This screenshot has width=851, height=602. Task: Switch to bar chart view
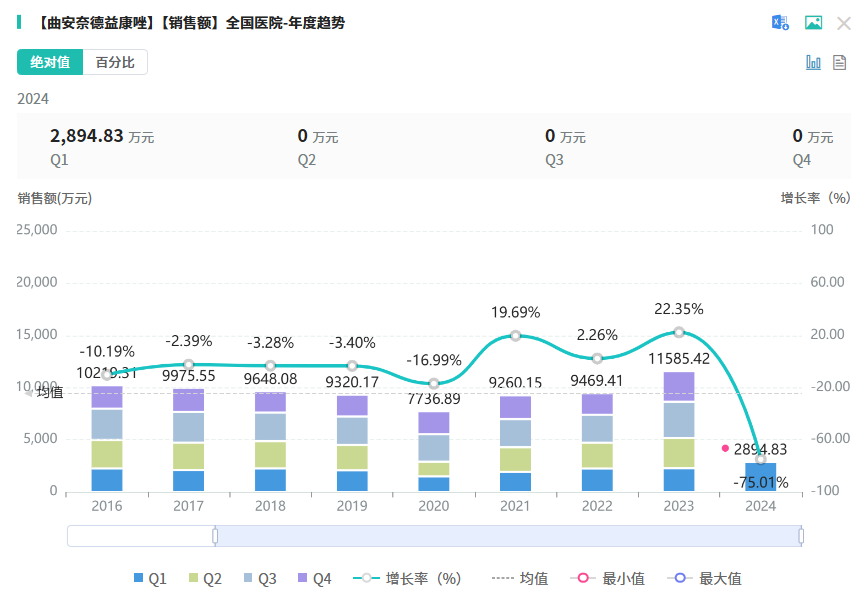coord(814,62)
